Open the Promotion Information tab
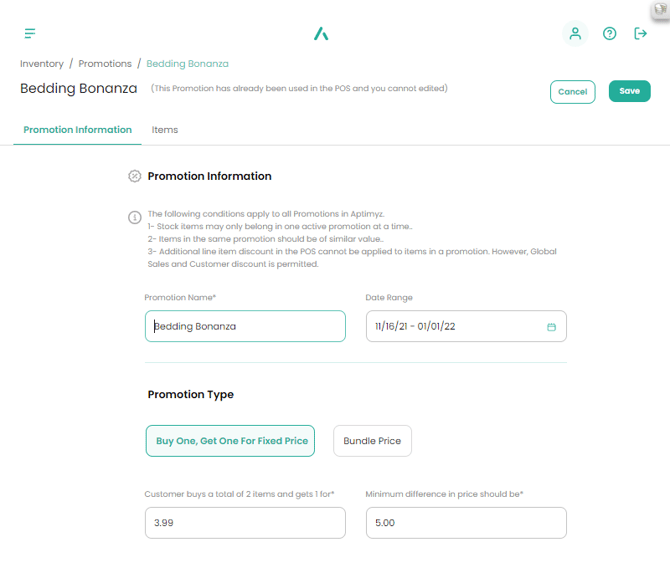 pos(77,130)
